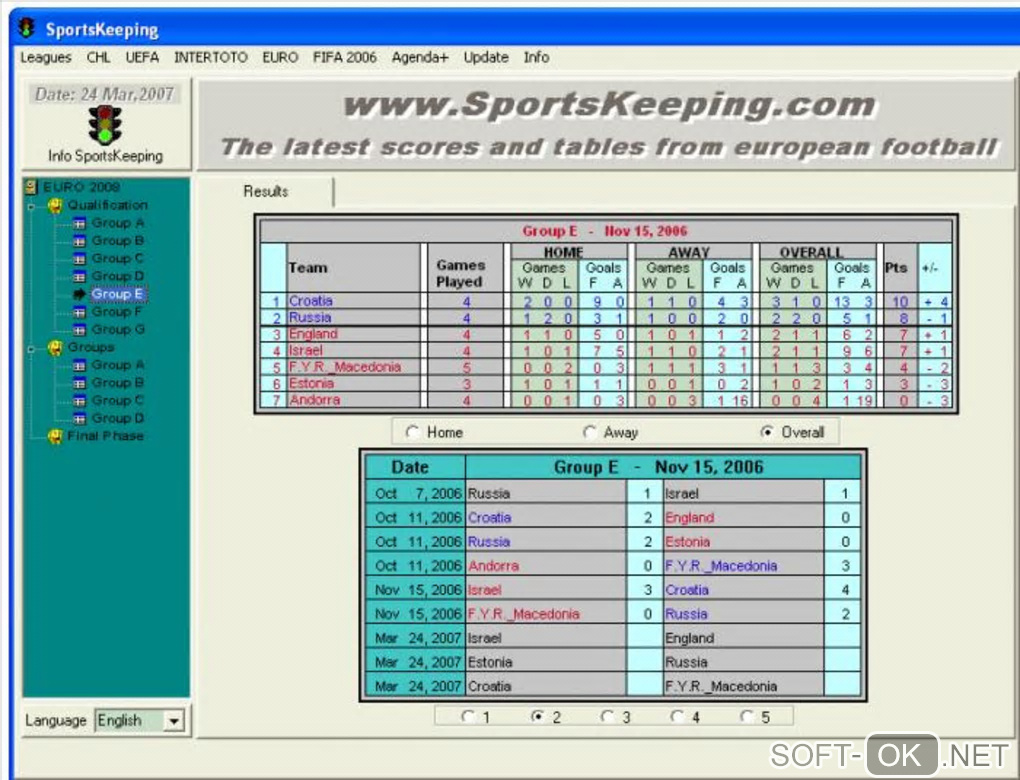Click the traffic light Info SportsKeeping icon
1020x780 pixels.
[x=105, y=126]
